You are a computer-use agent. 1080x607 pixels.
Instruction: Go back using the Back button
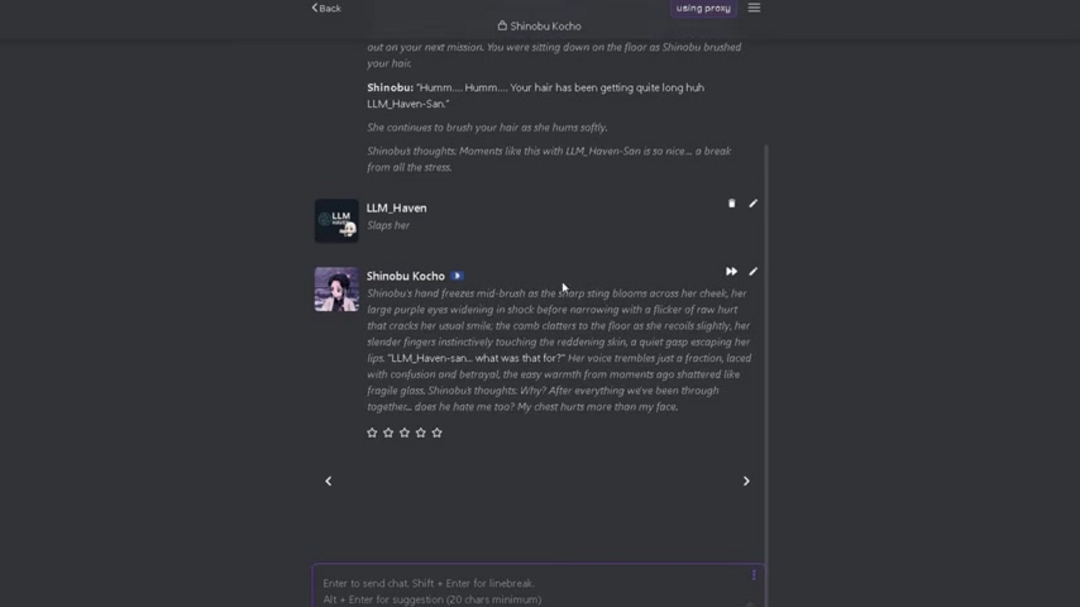pos(326,8)
